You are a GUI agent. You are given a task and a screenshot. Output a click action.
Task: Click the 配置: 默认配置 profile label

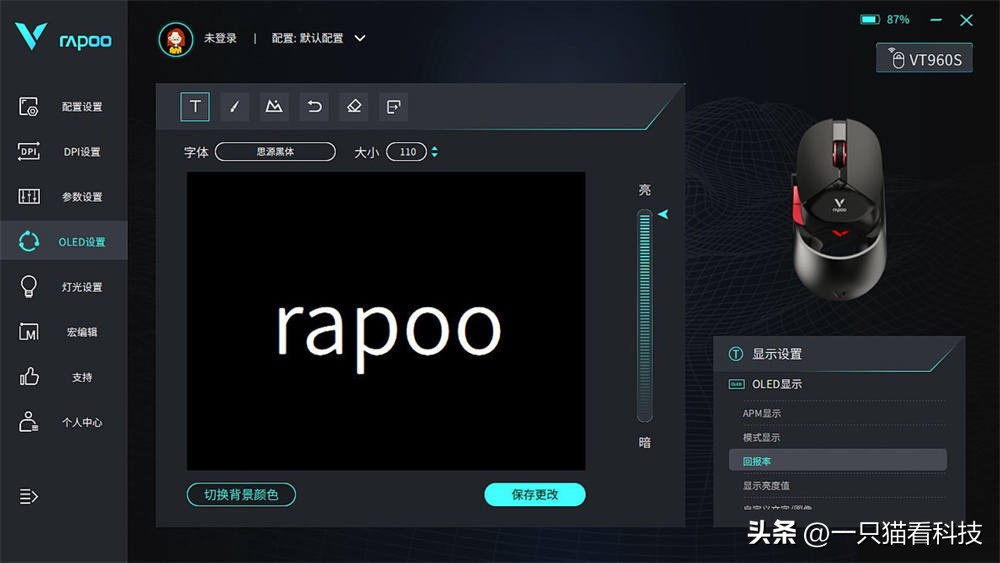(x=307, y=38)
